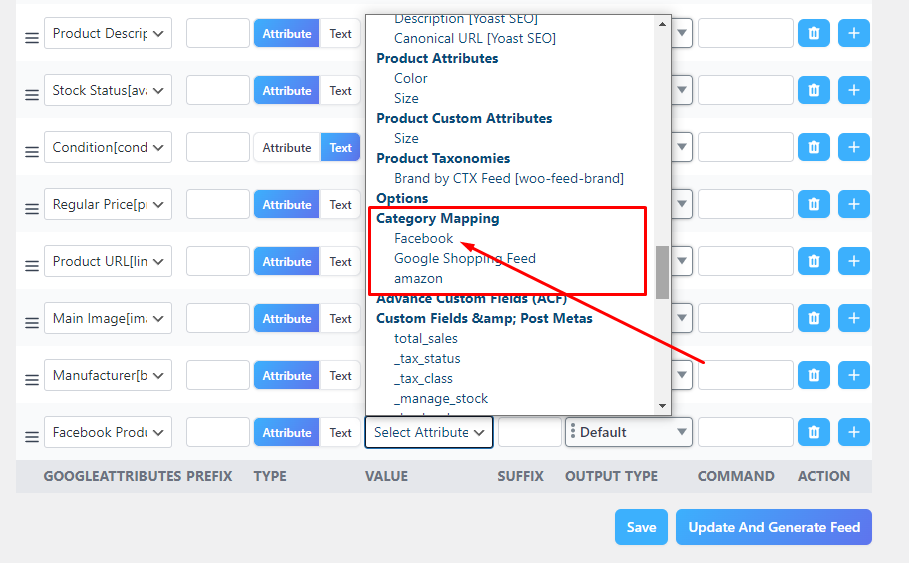Delete the Manufacturer row
Screen dimensions: 909x563
coord(813,375)
